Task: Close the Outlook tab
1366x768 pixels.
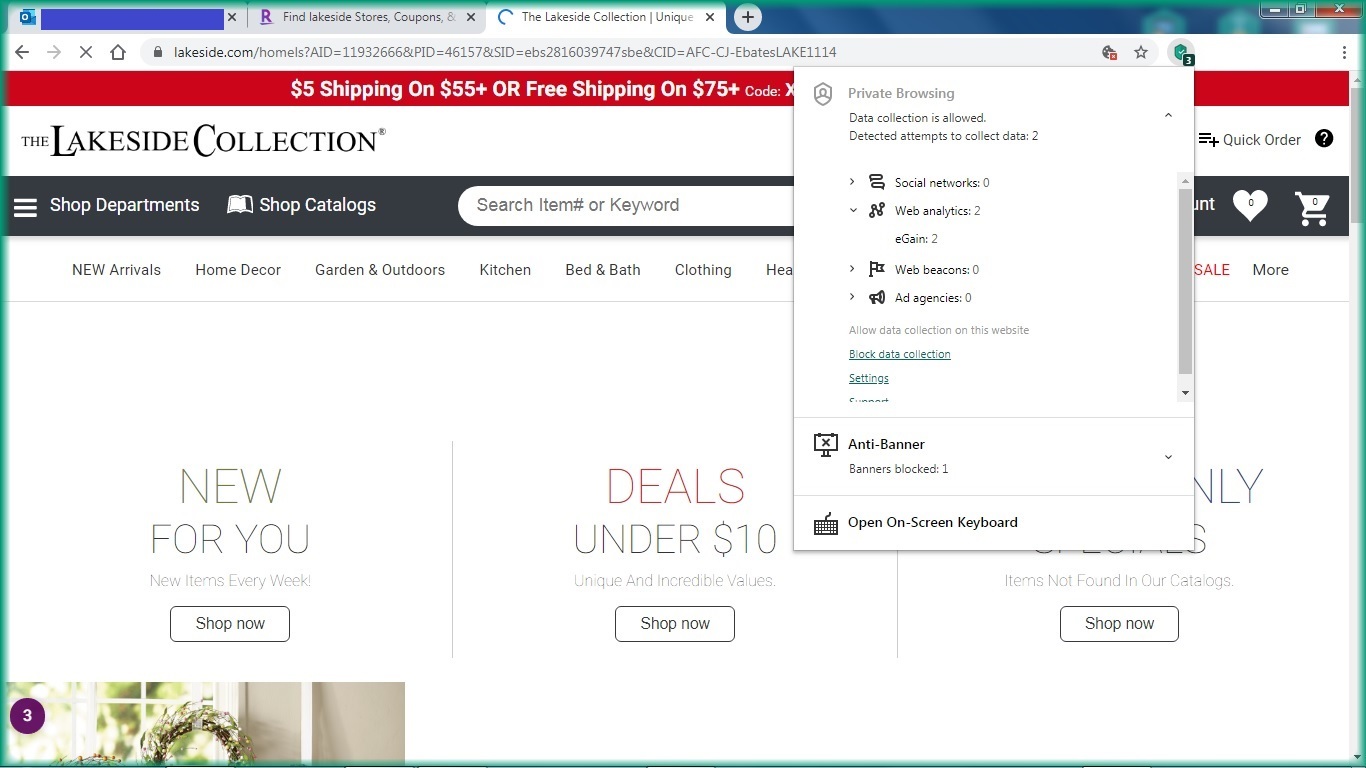Action: 233,17
